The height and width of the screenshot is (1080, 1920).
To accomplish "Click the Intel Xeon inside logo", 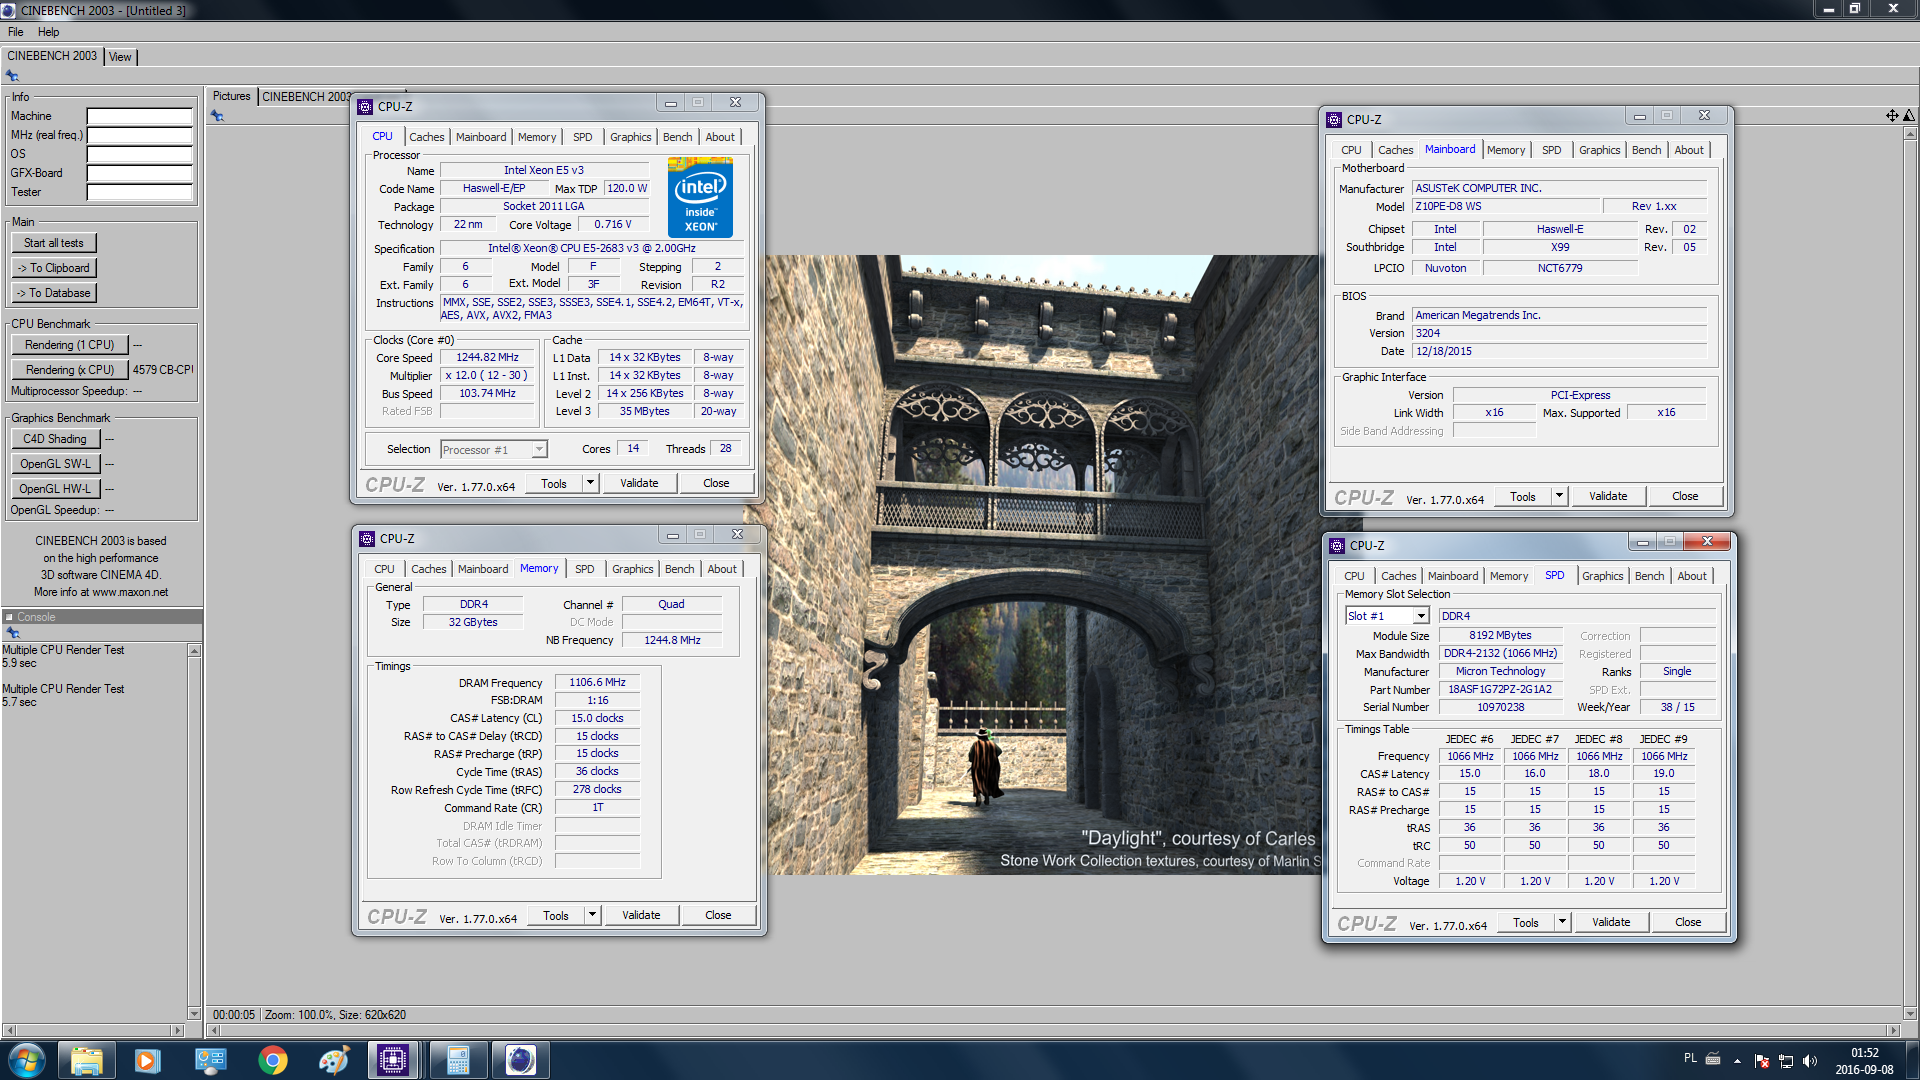I will [x=700, y=197].
